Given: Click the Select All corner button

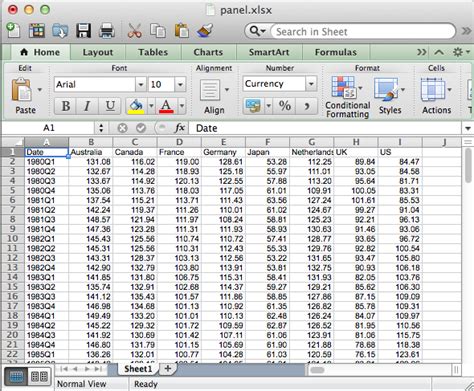Looking at the screenshot, I should coord(13,142).
